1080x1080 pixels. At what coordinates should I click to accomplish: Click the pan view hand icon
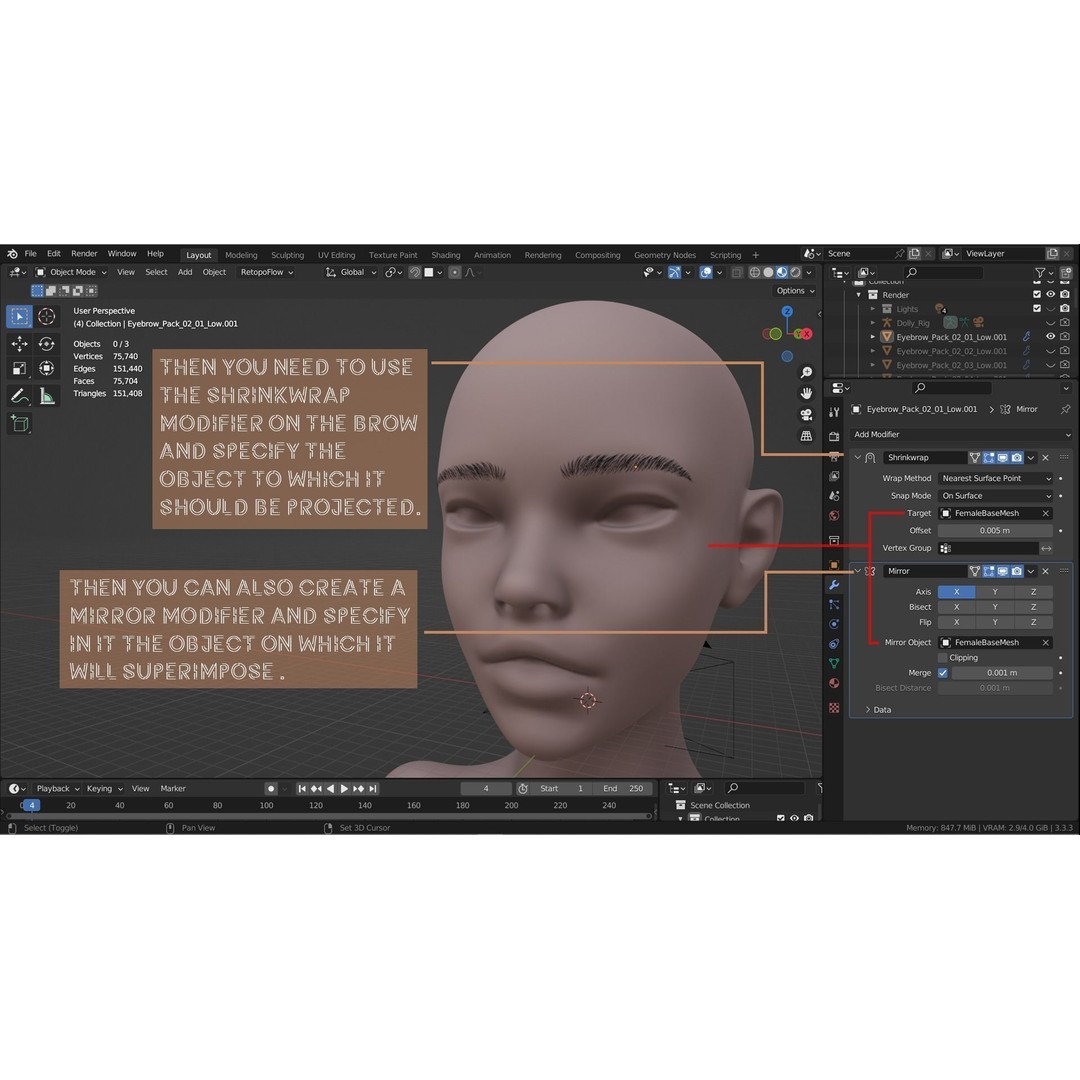coord(806,393)
